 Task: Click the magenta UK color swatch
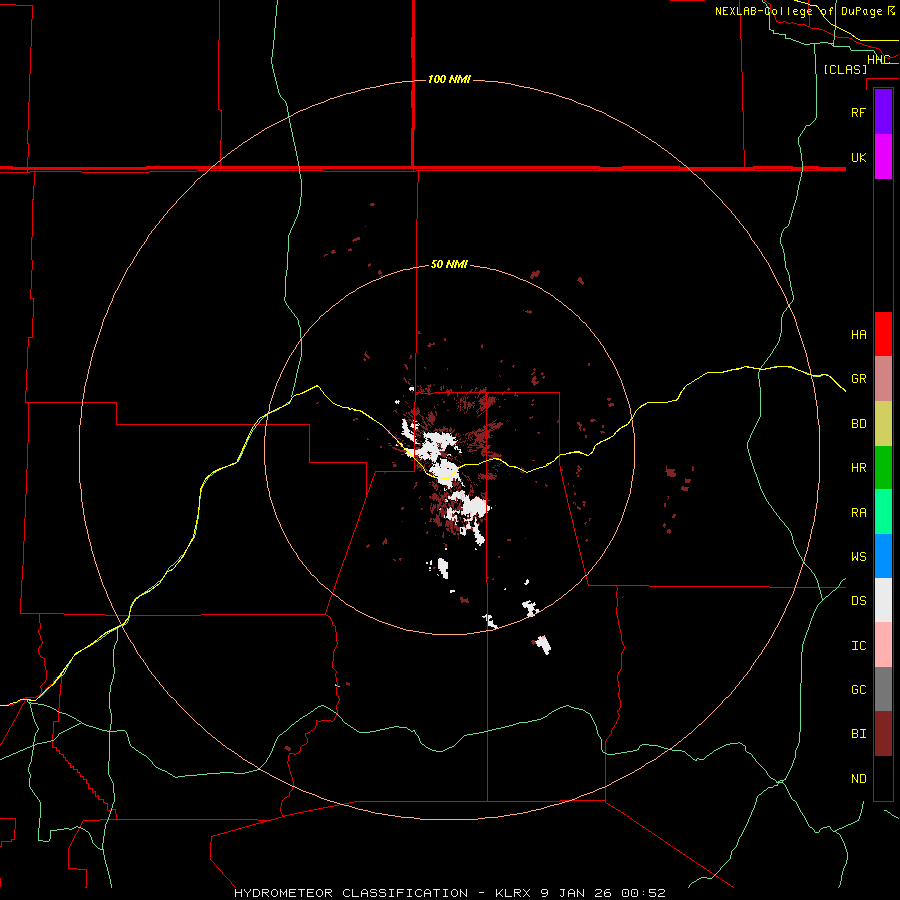[x=883, y=157]
